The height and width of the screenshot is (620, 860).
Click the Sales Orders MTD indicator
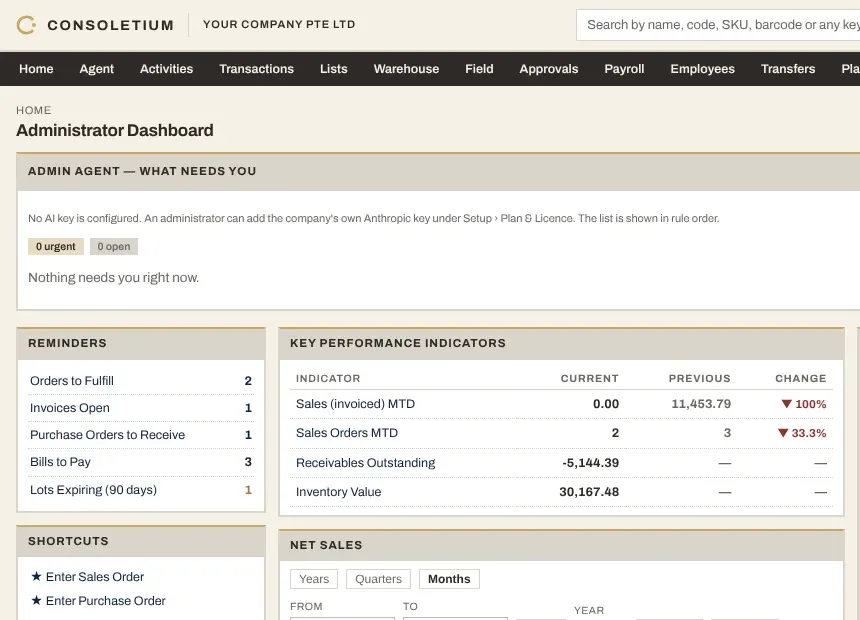347,433
